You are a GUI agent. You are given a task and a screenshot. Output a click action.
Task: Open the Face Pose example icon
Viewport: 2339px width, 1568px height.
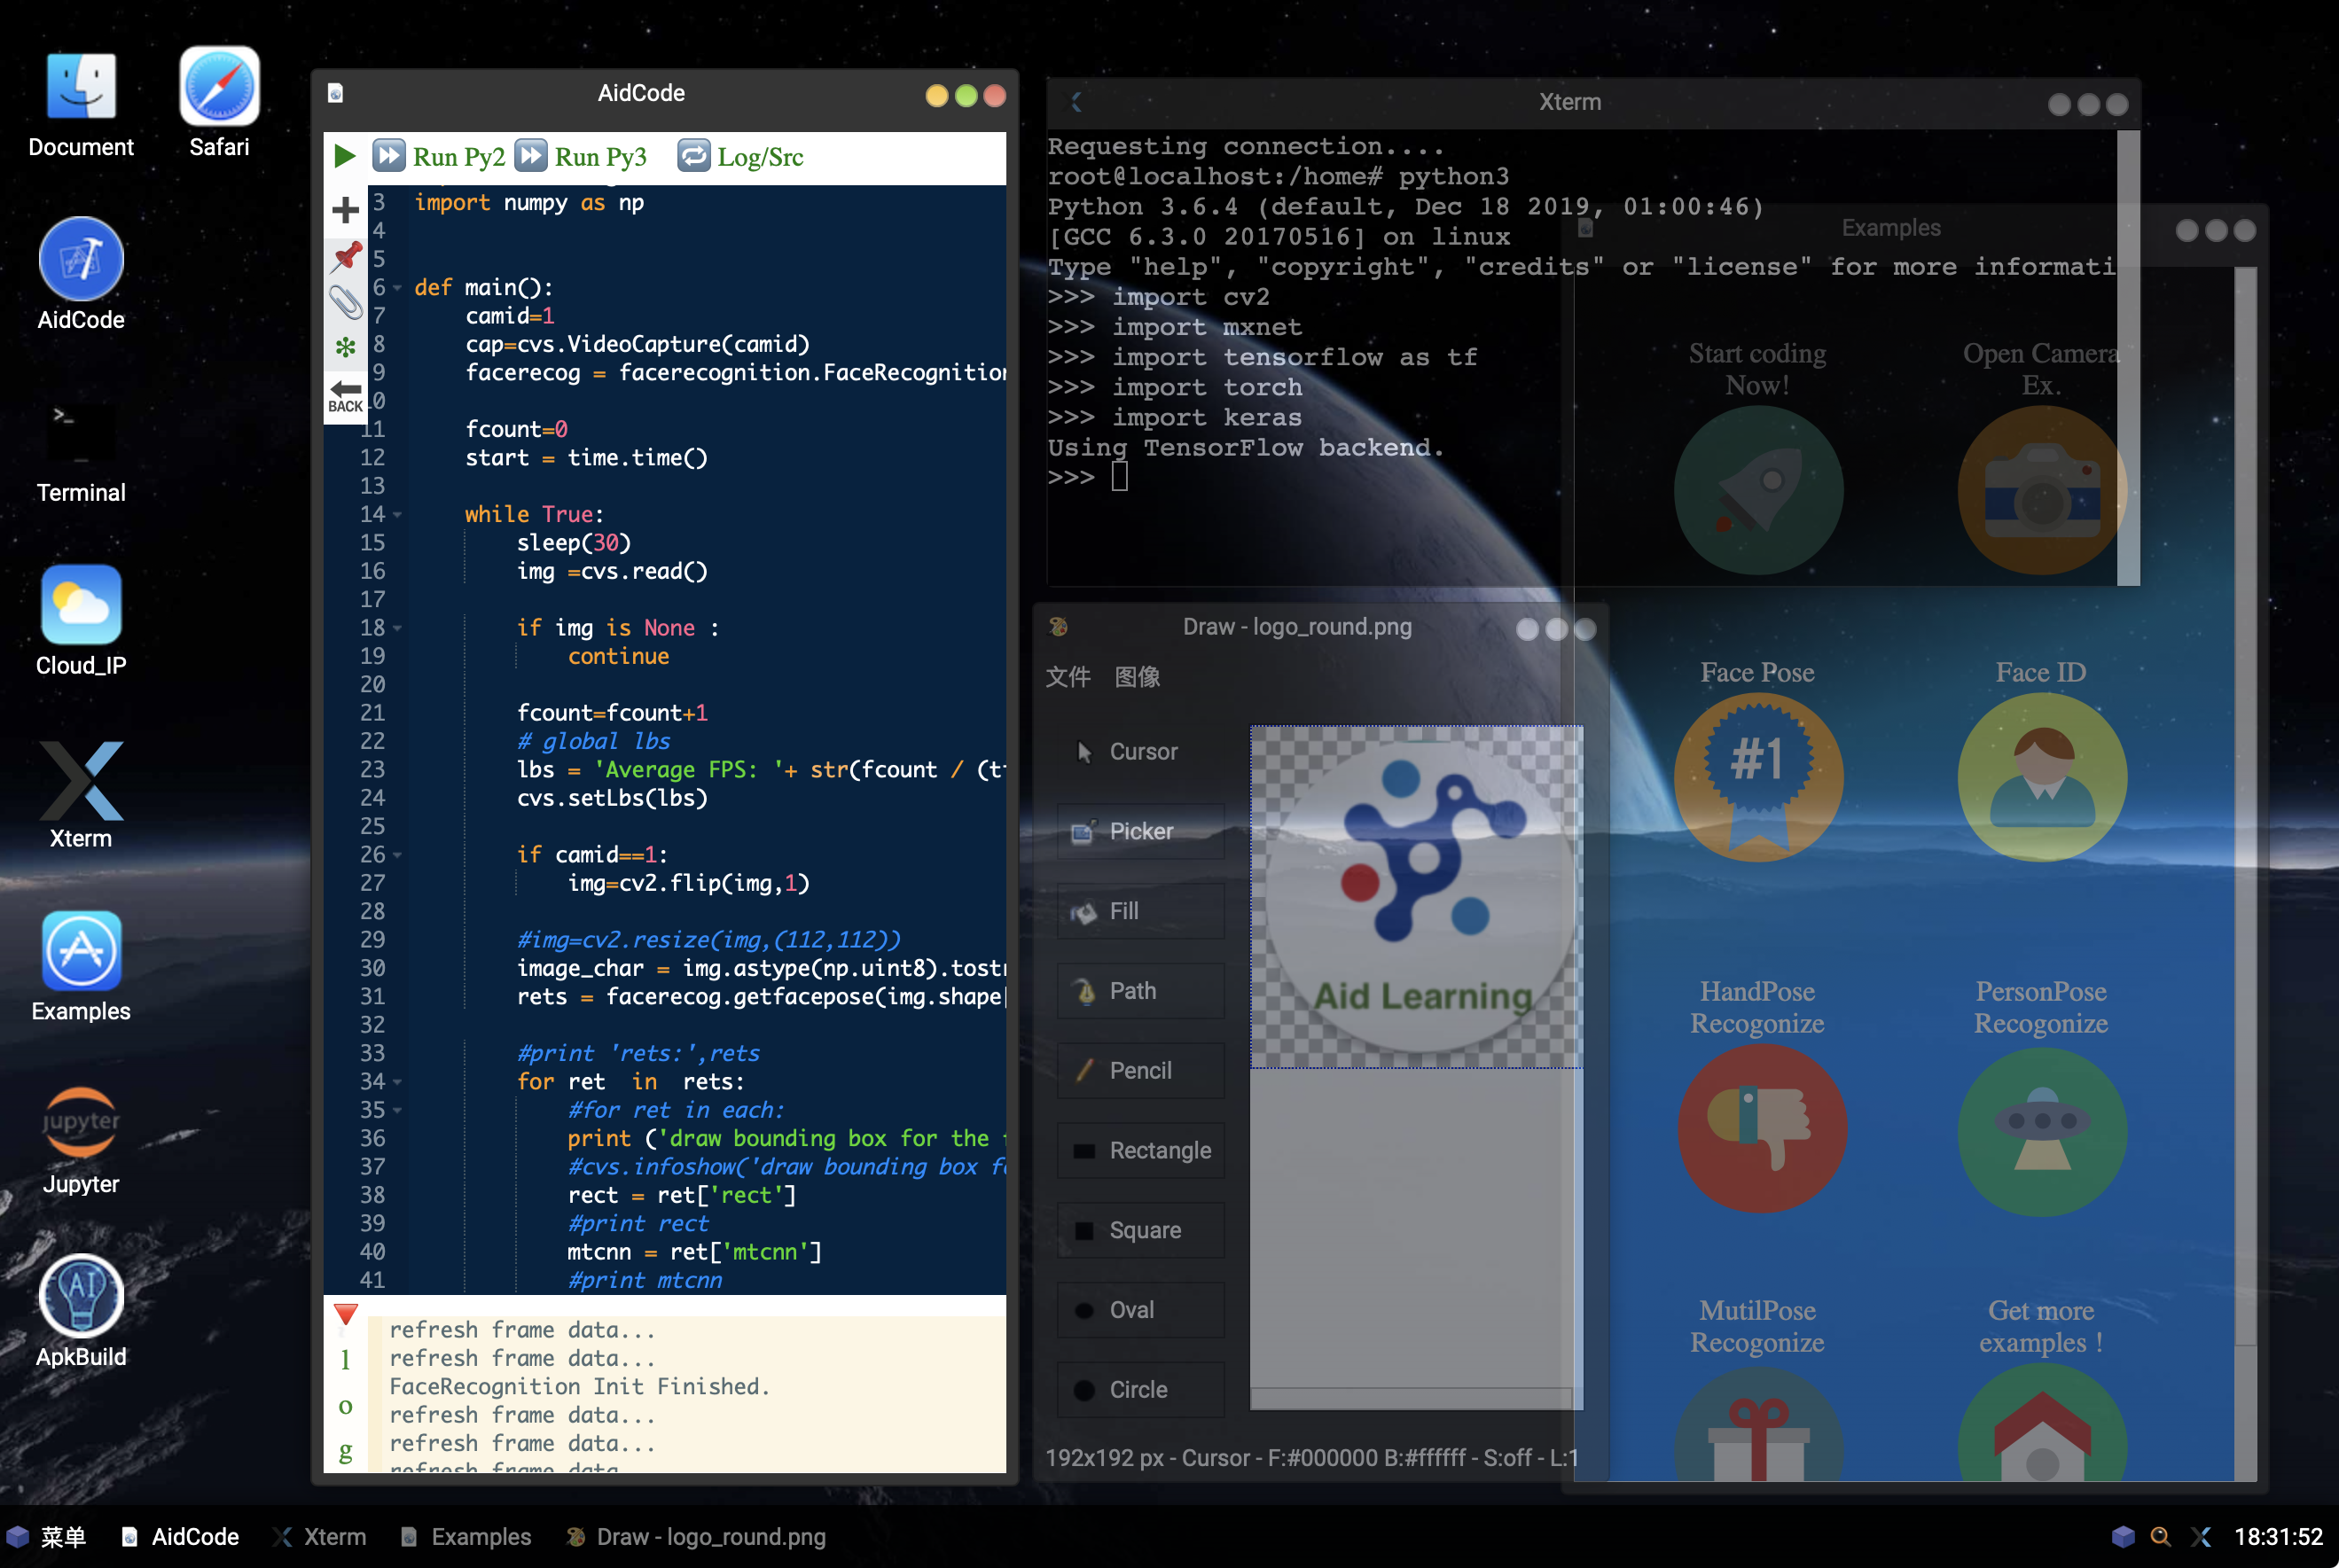click(1757, 777)
